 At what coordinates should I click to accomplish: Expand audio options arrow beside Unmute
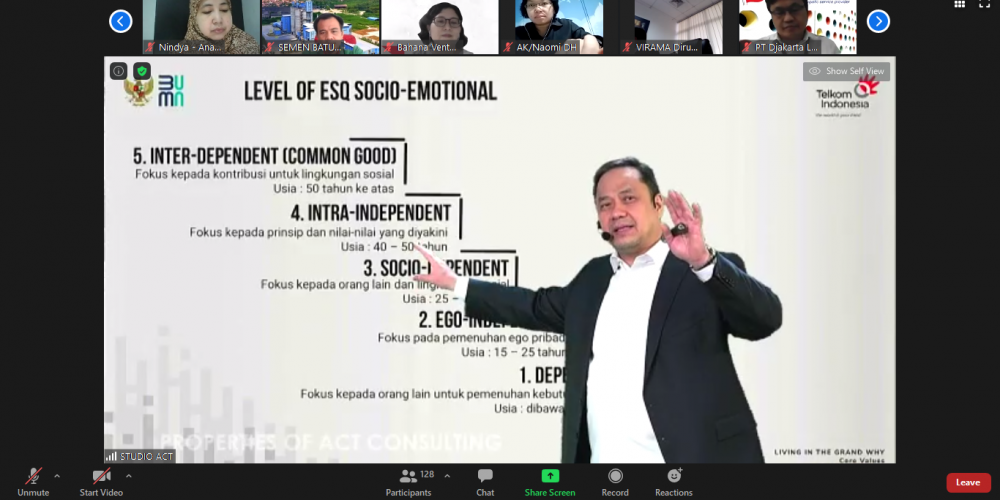click(x=56, y=475)
